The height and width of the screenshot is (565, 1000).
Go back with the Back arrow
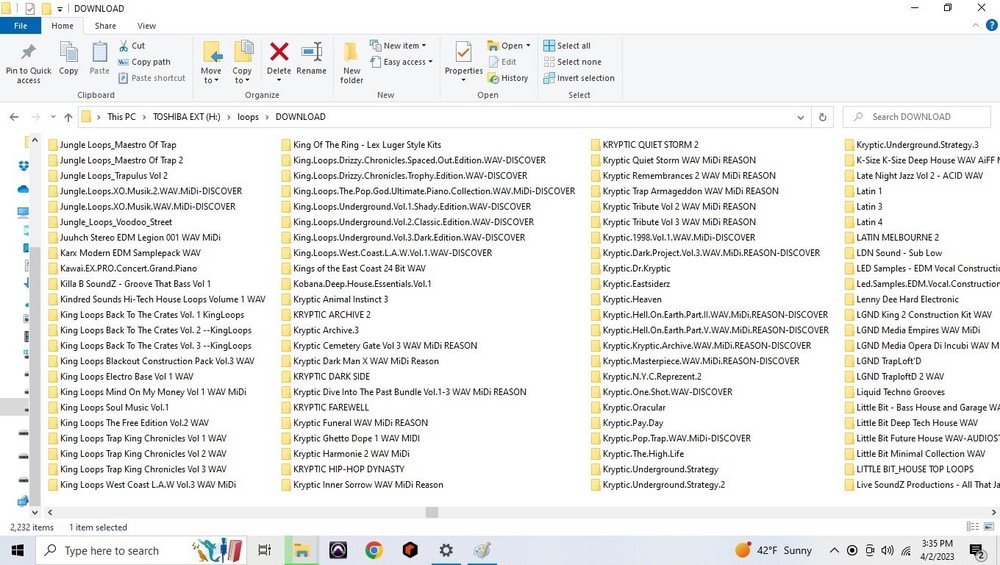point(14,117)
